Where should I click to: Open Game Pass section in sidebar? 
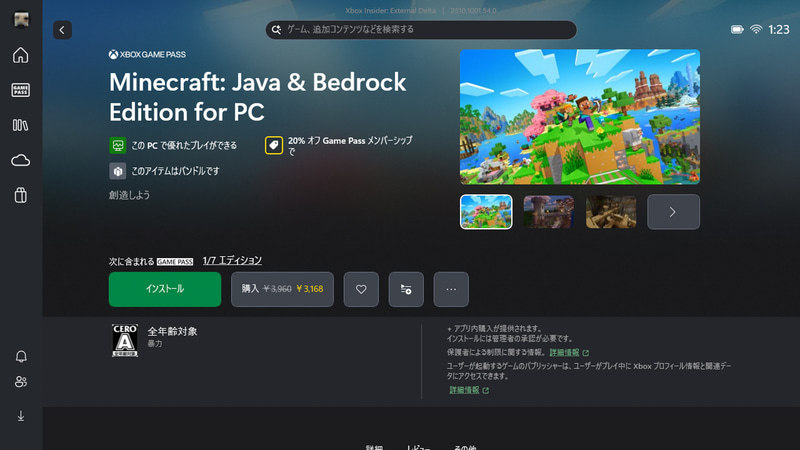click(x=21, y=90)
